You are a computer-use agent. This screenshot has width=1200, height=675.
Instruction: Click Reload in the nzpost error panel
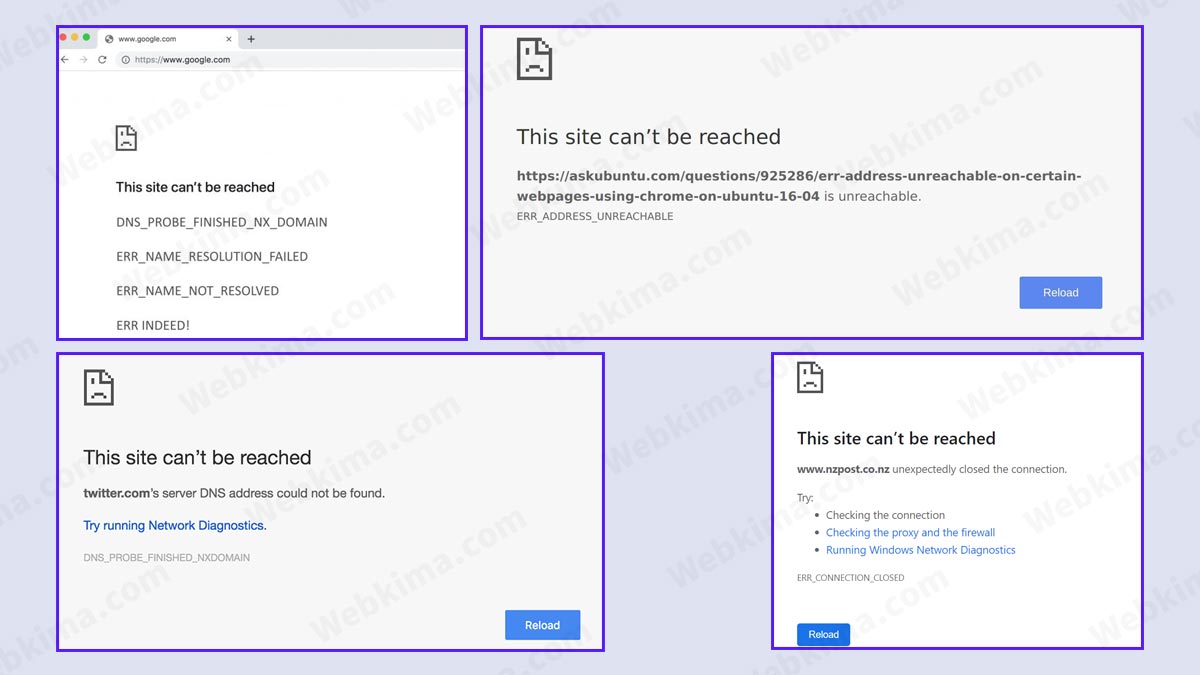(824, 634)
